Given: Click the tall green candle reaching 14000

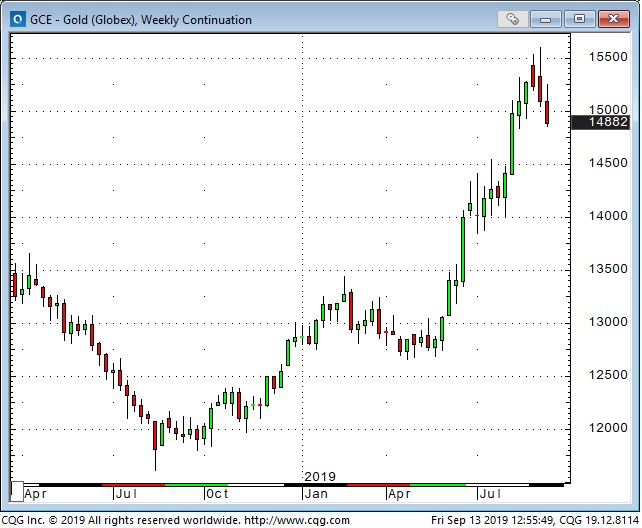Looking at the screenshot, I should pyautogui.click(x=463, y=250).
